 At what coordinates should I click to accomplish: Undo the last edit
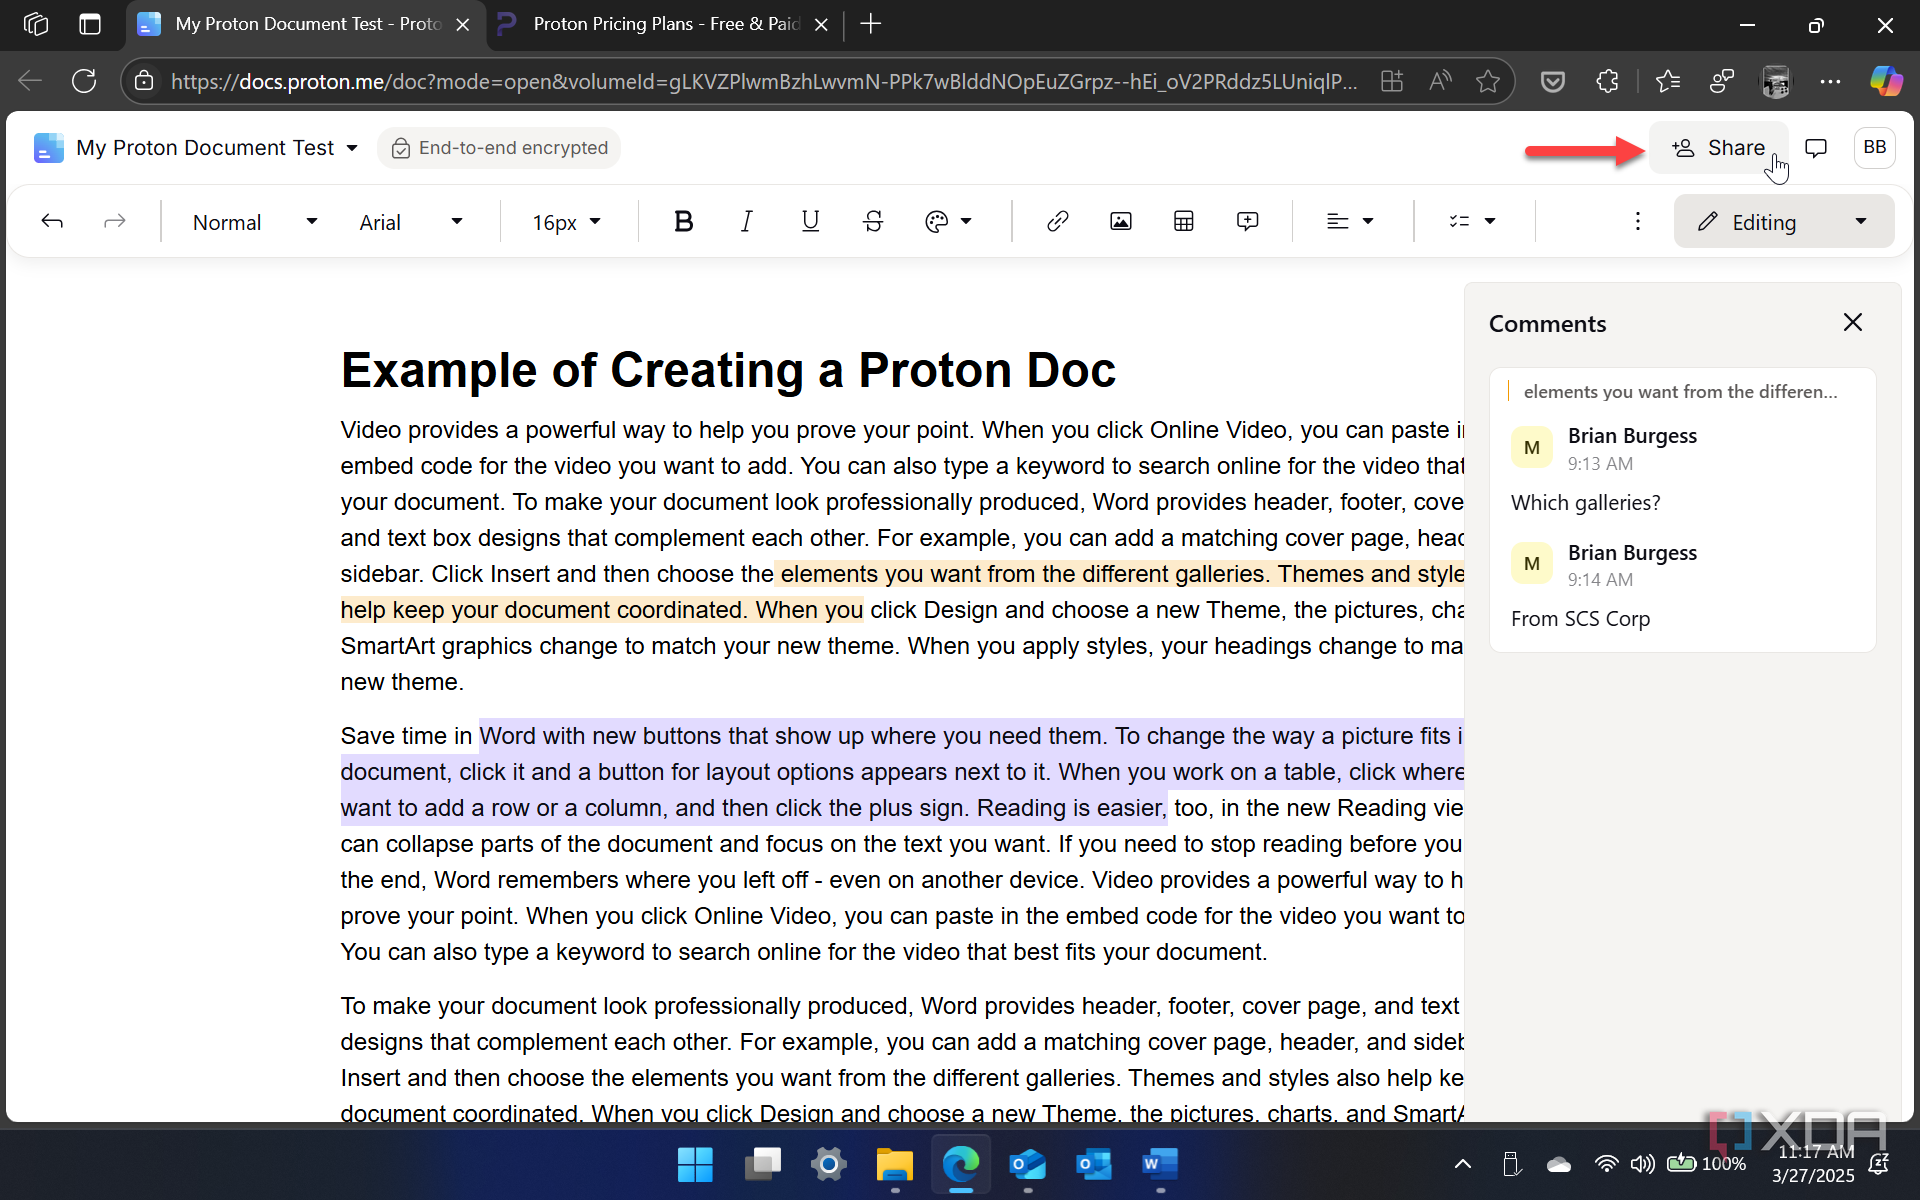(x=52, y=222)
